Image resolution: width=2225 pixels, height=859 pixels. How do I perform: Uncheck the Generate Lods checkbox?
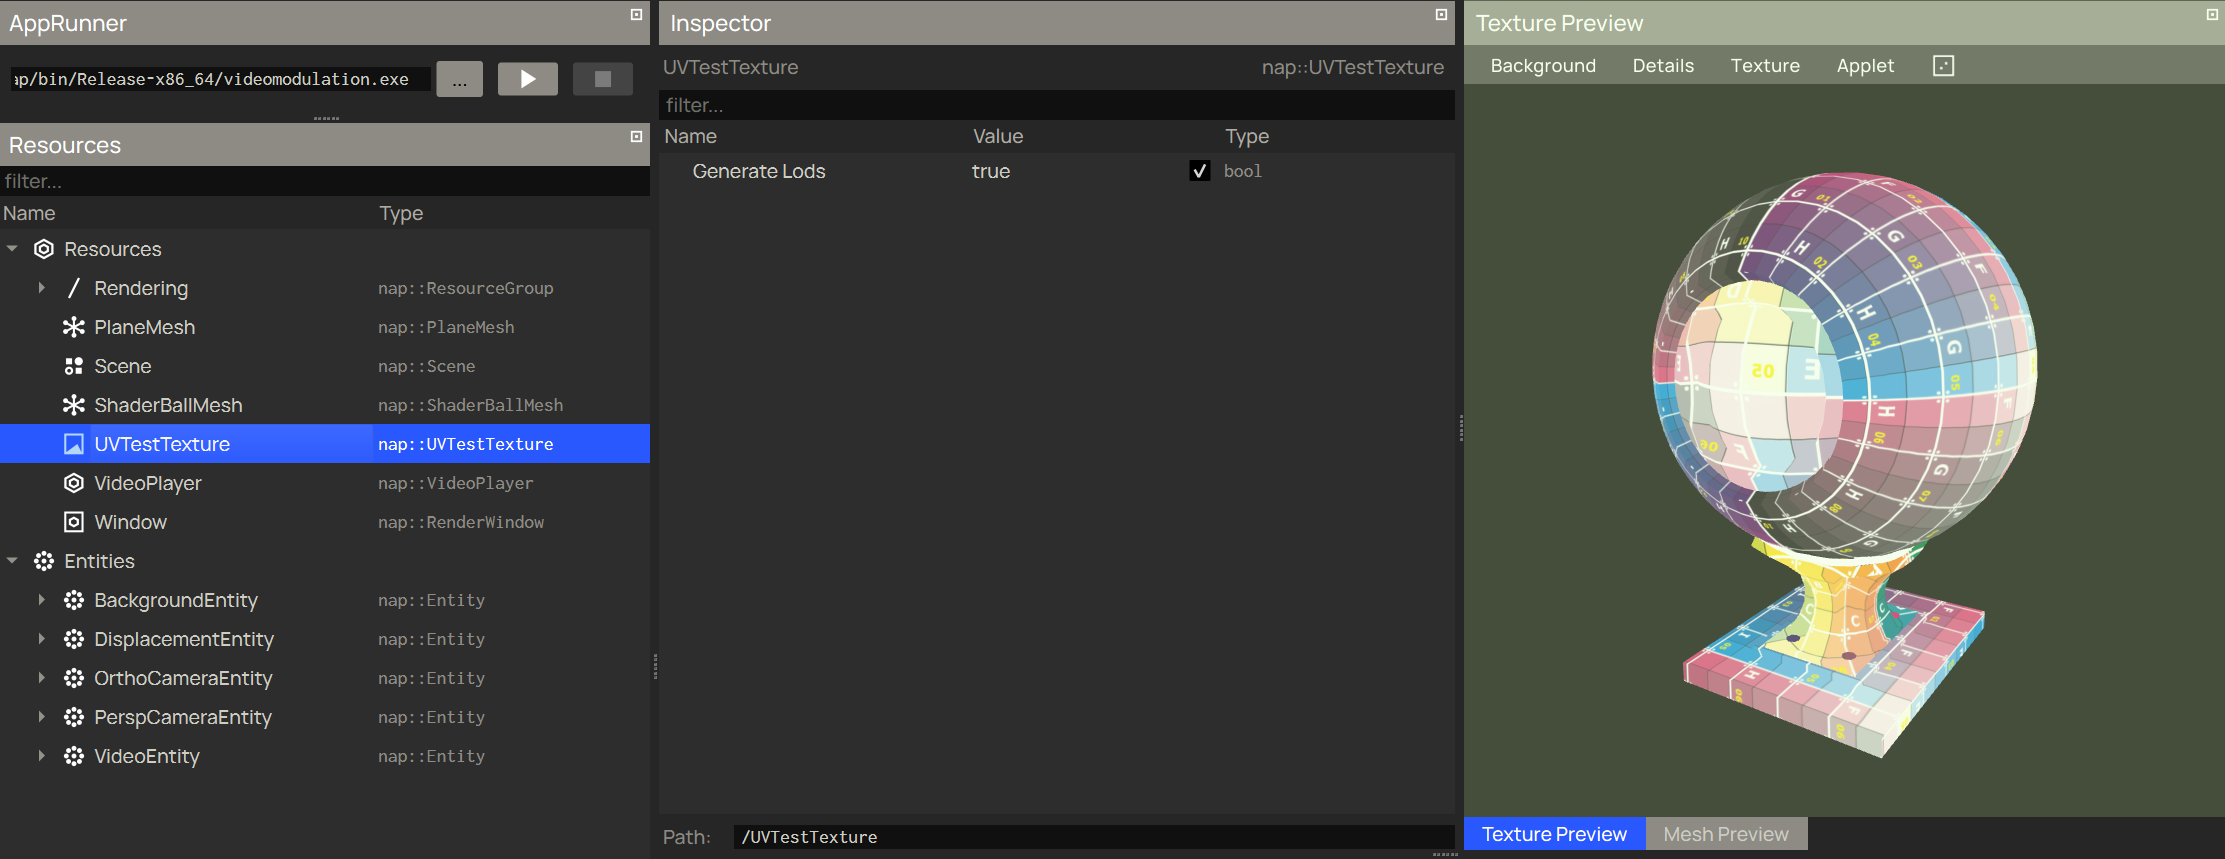tap(1199, 171)
